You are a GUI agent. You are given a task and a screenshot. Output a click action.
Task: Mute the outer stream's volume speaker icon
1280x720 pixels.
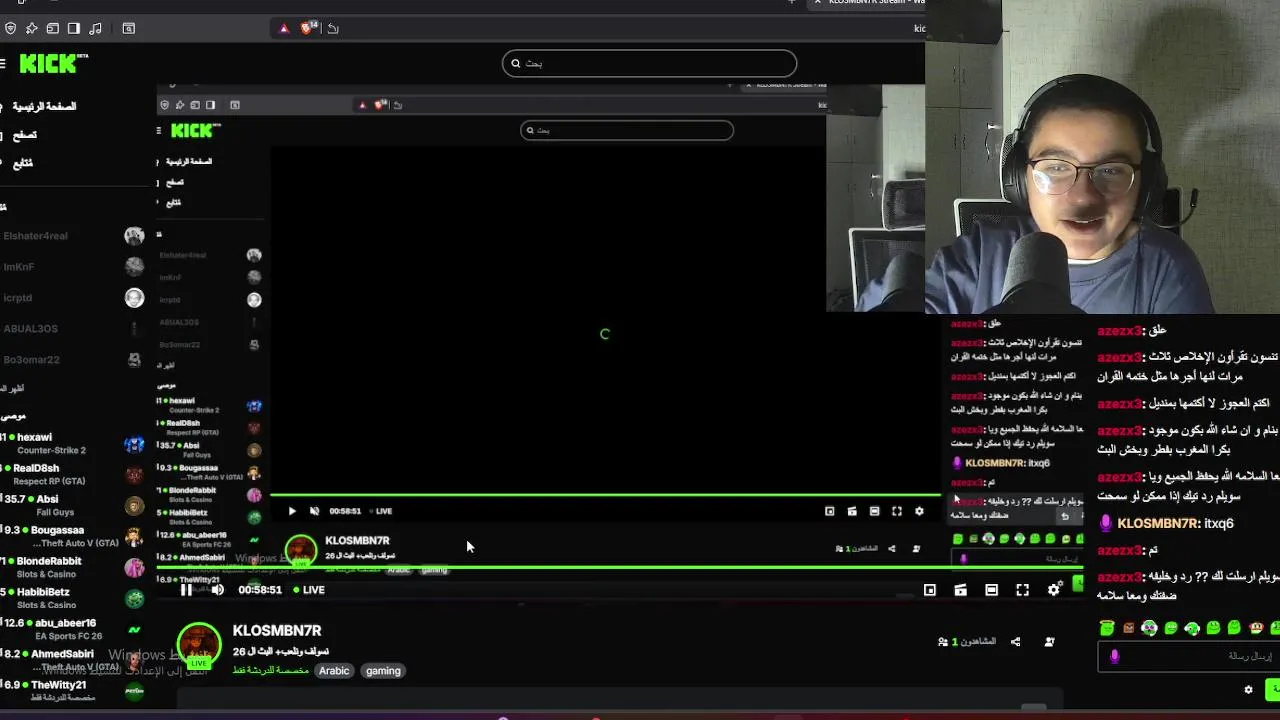click(217, 590)
